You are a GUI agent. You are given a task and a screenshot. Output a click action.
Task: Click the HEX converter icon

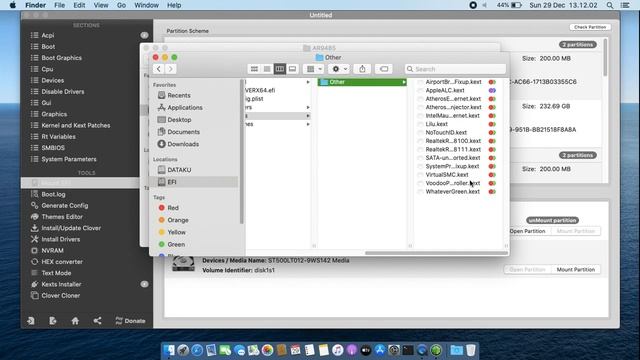click(x=35, y=262)
